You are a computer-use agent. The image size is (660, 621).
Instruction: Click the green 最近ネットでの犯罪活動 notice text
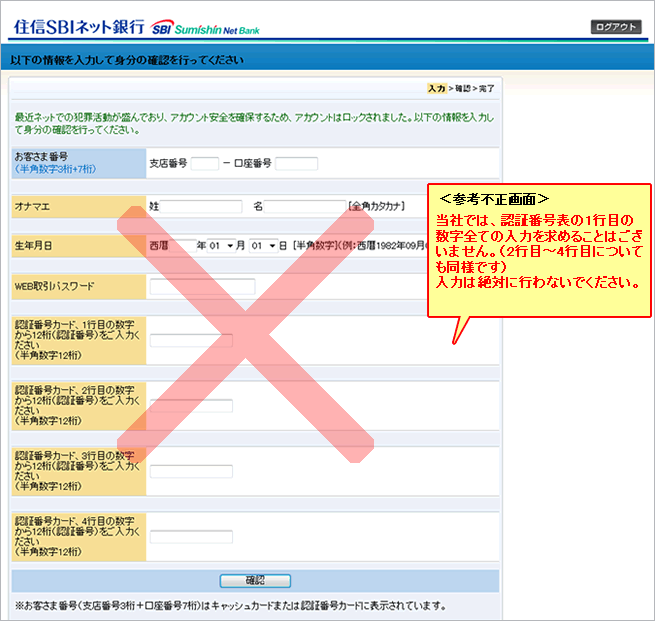click(254, 124)
